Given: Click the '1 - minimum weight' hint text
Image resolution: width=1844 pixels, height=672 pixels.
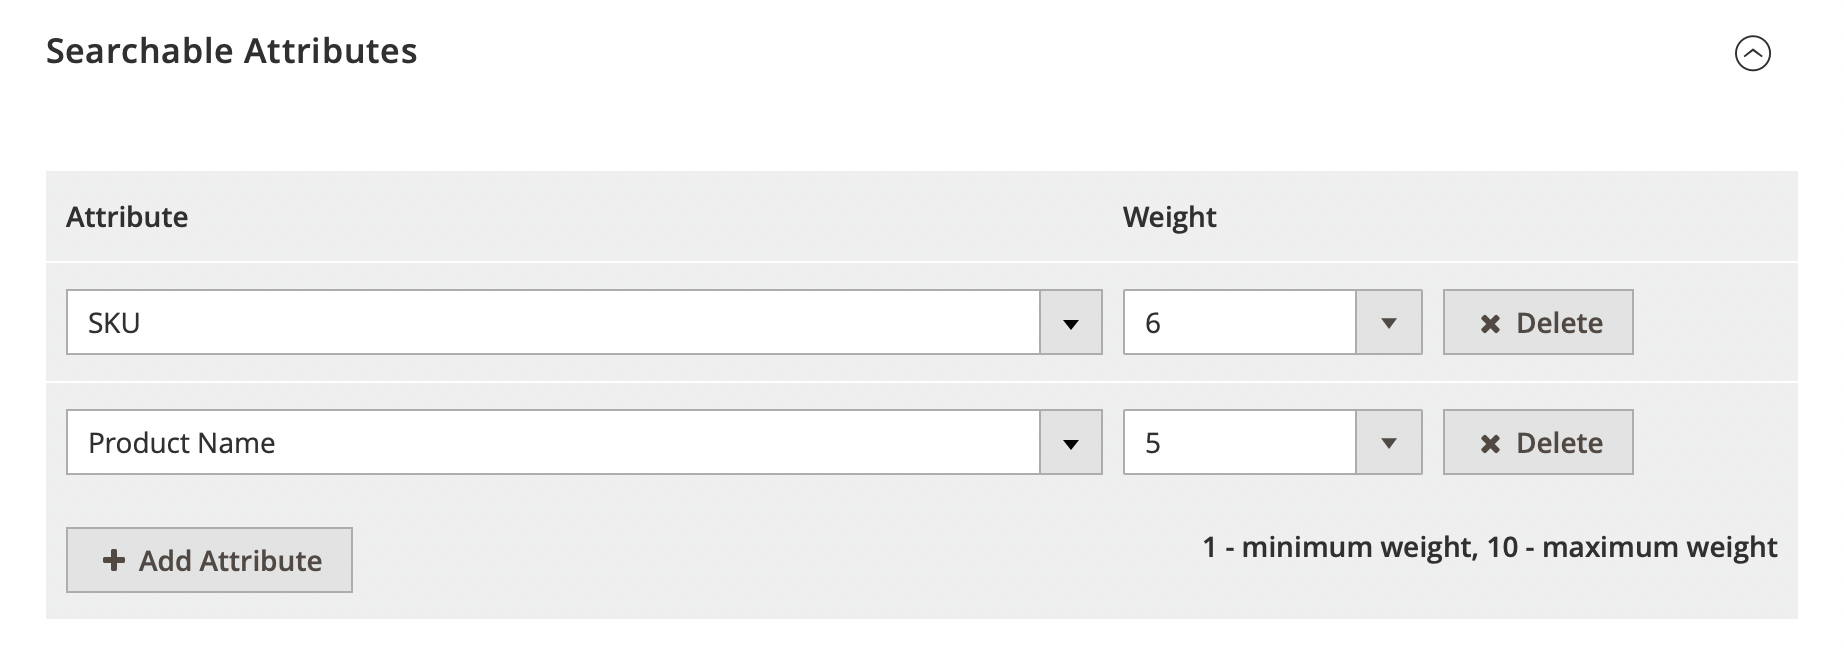Looking at the screenshot, I should 1338,547.
